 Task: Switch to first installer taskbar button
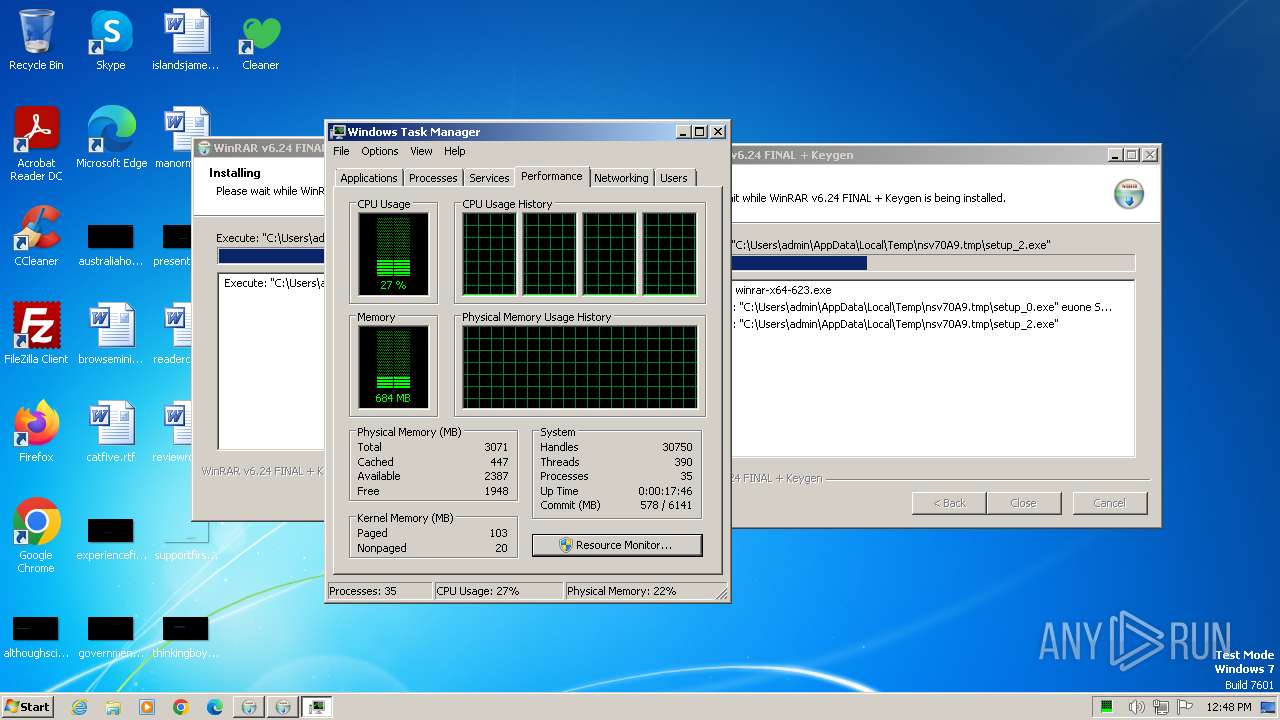(x=249, y=707)
